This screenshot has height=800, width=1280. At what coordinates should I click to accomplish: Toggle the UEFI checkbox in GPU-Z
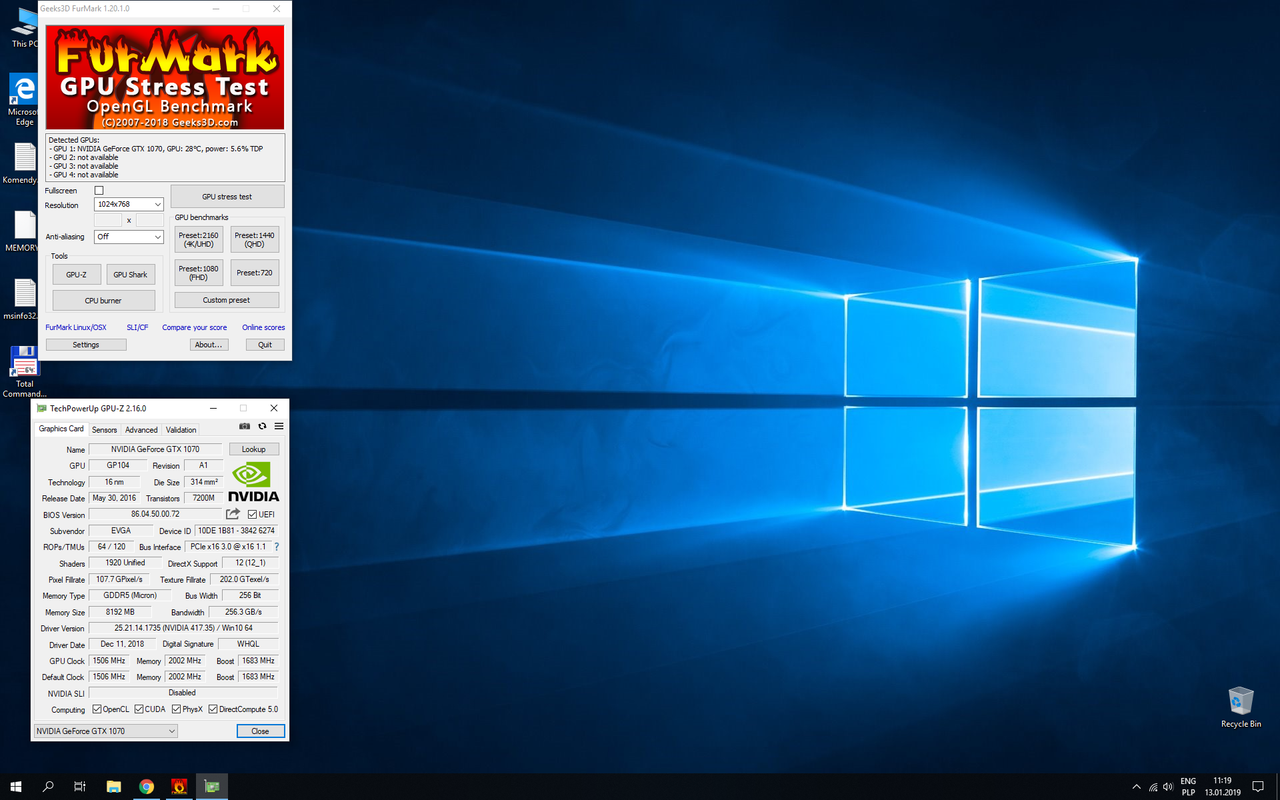click(252, 514)
